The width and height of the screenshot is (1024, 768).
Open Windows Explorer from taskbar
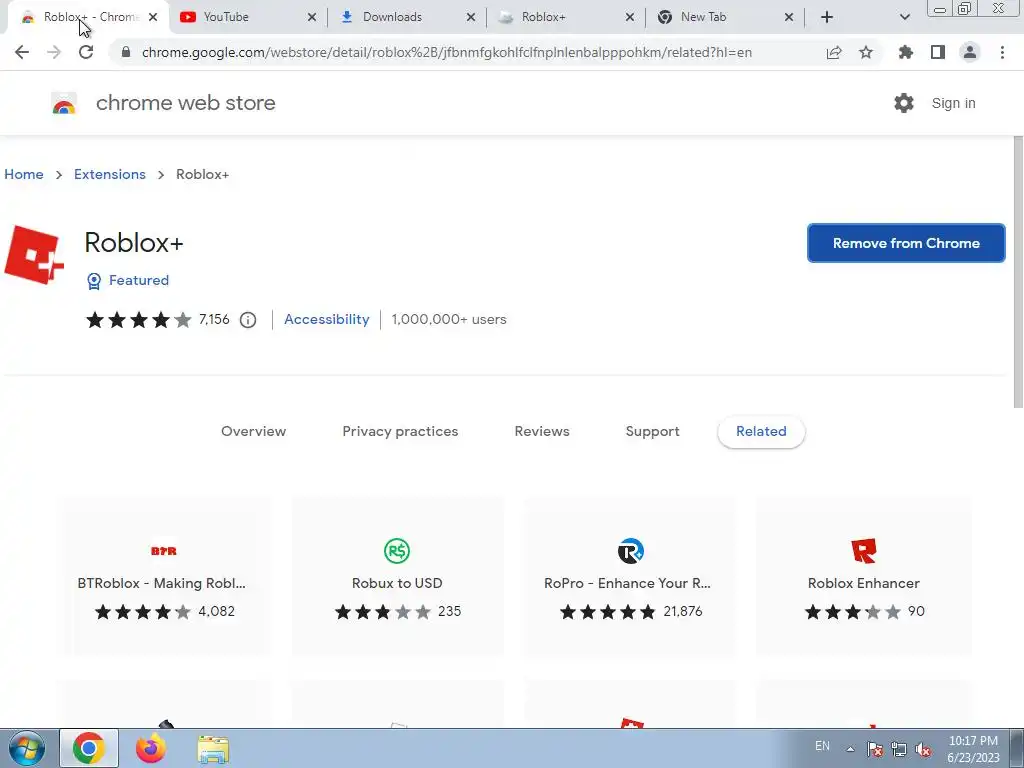(213, 750)
